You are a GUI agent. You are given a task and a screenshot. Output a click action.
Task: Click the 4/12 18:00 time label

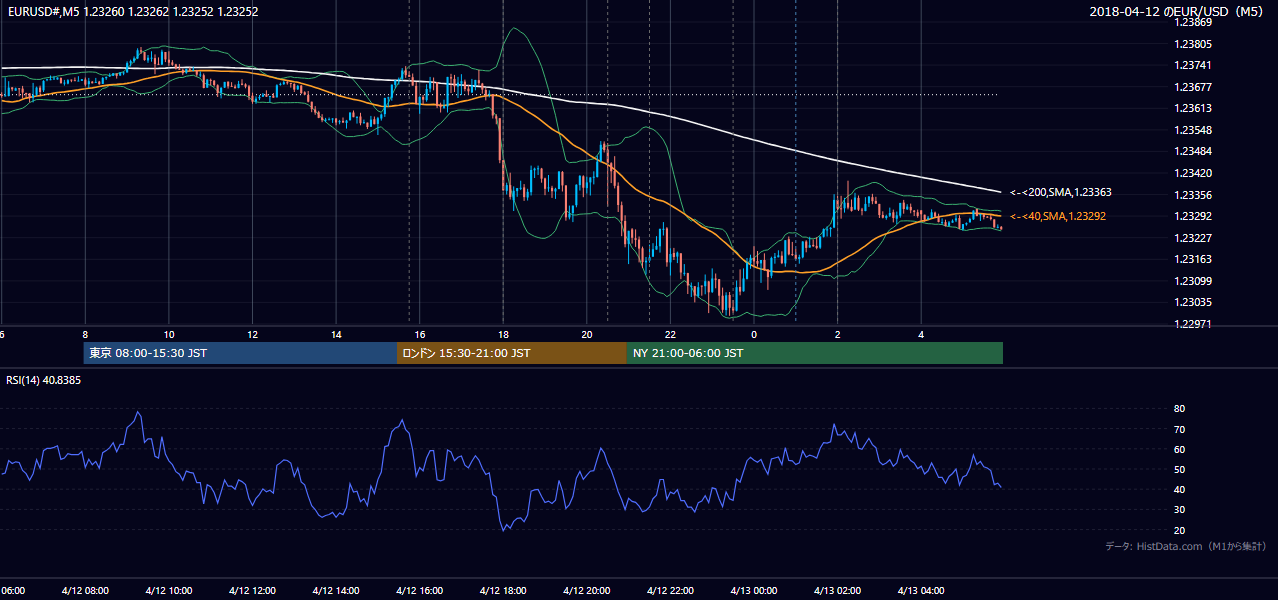click(503, 590)
